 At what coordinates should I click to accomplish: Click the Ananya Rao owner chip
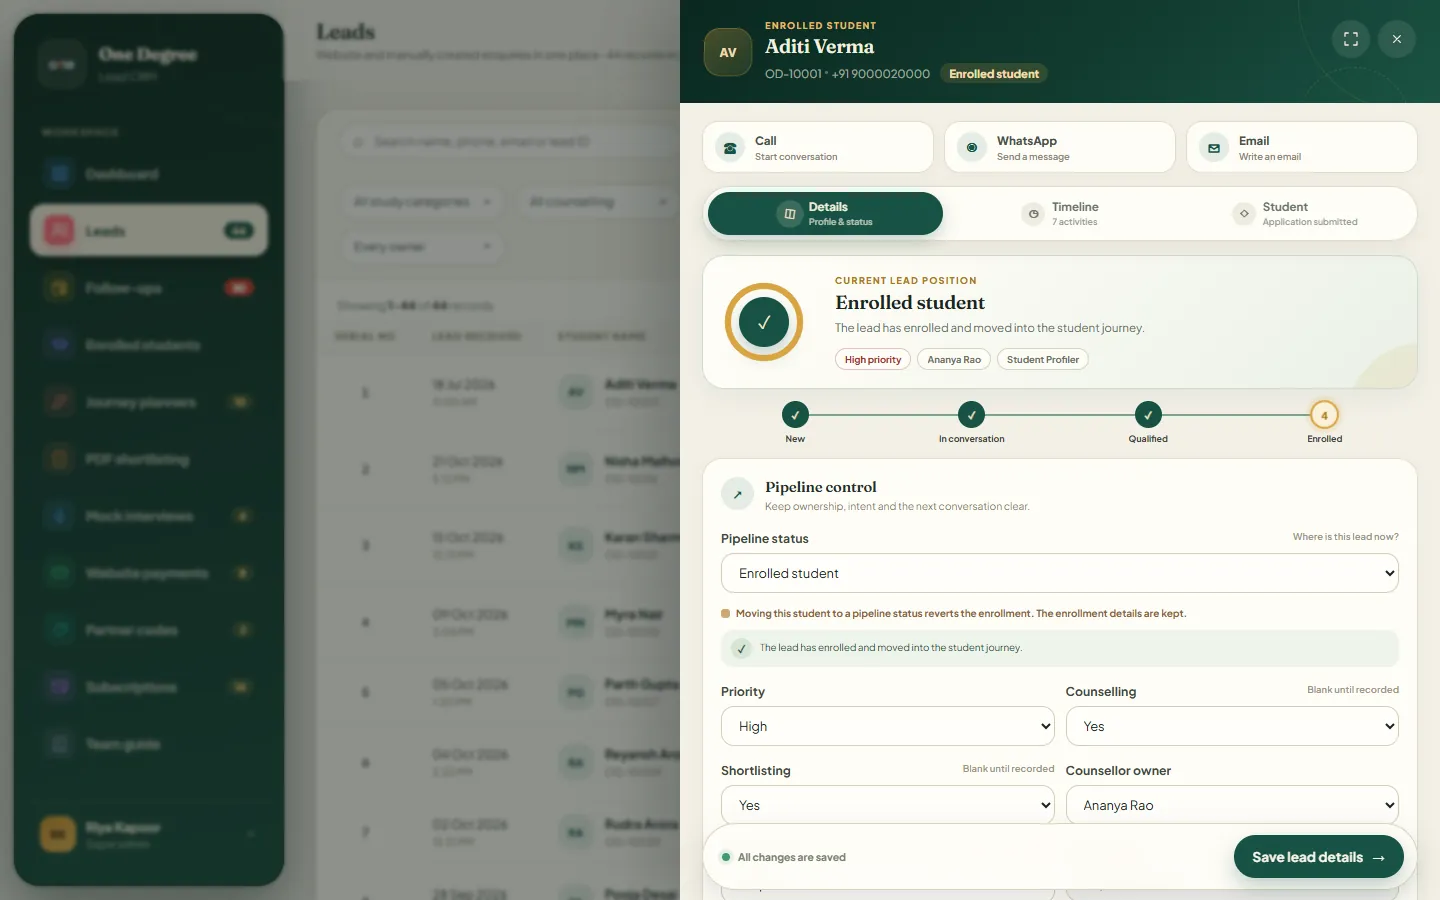pyautogui.click(x=954, y=360)
